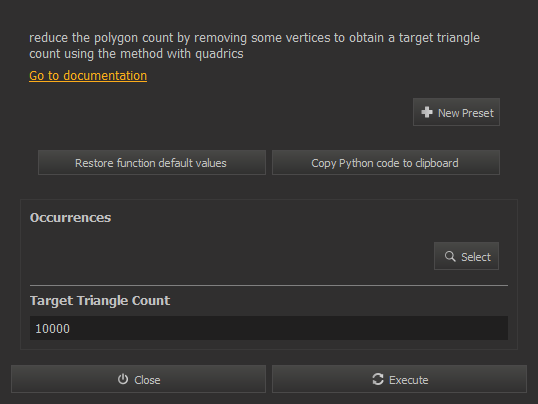Click the 10000 value text

(x=52, y=328)
